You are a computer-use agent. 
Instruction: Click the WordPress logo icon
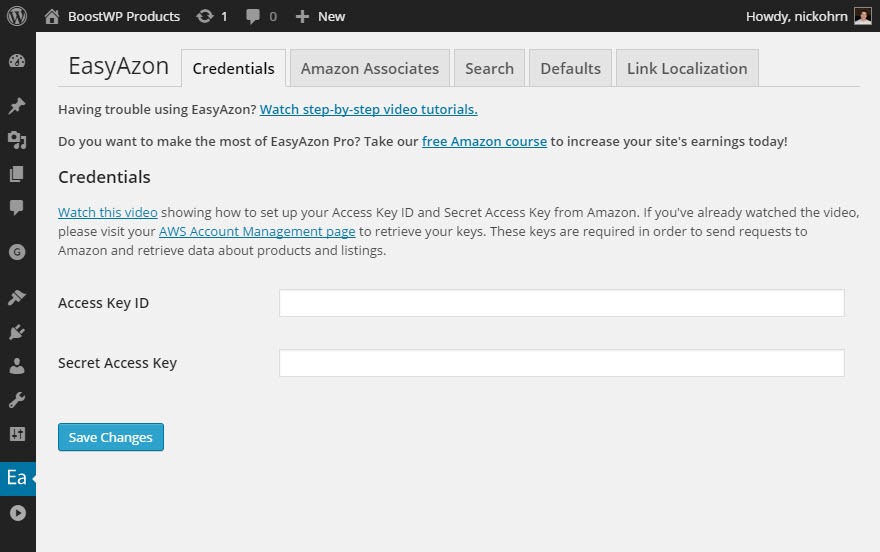tap(17, 16)
